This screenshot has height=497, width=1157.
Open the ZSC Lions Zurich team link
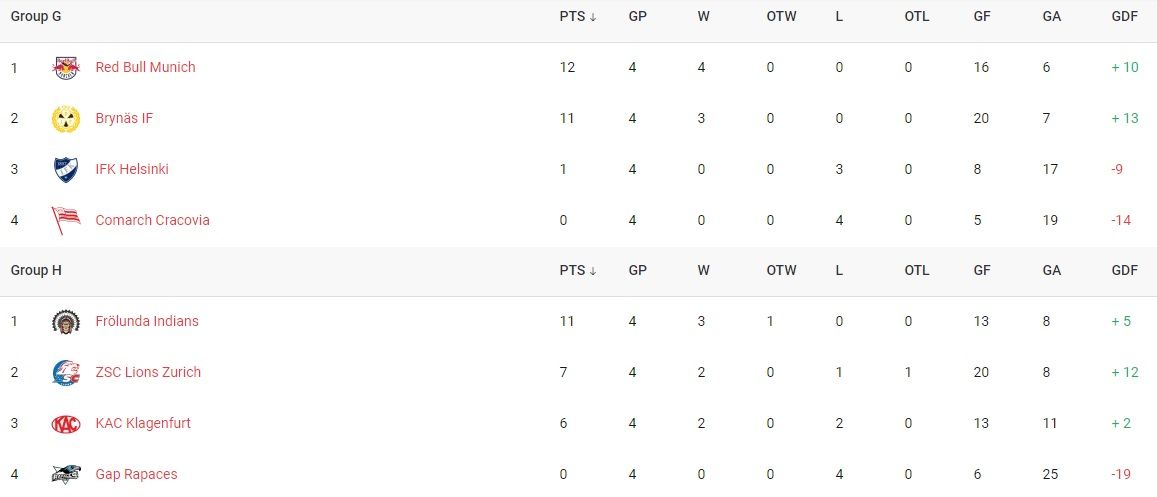click(x=148, y=372)
